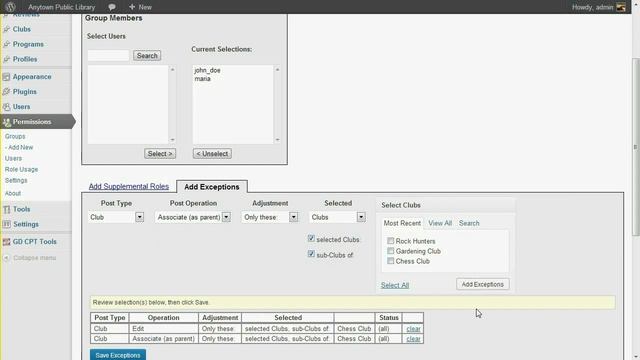Viewport: 640px width, 360px height.
Task: Select maria in Current Selections
Action: (x=202, y=79)
